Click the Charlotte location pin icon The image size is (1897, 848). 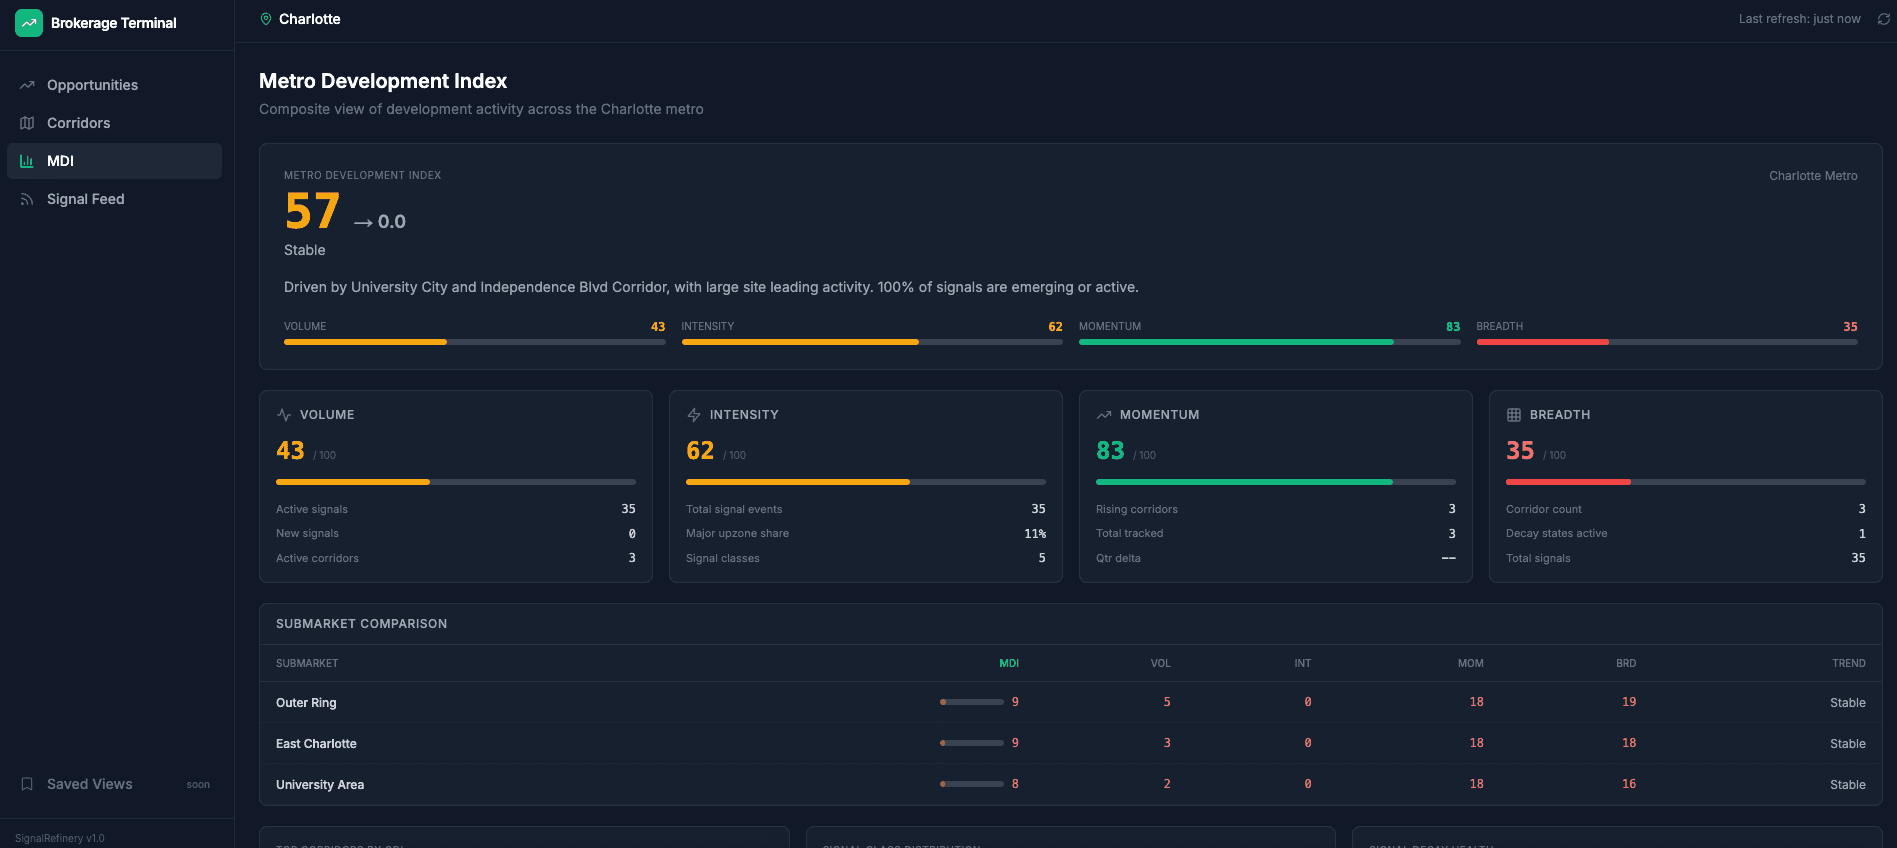click(x=266, y=19)
